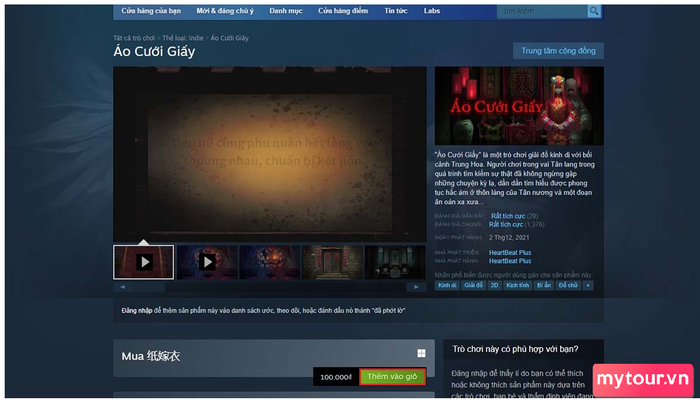Screen dimensions: 700x405
Task: Open the Tin tức tab
Action: [396, 11]
